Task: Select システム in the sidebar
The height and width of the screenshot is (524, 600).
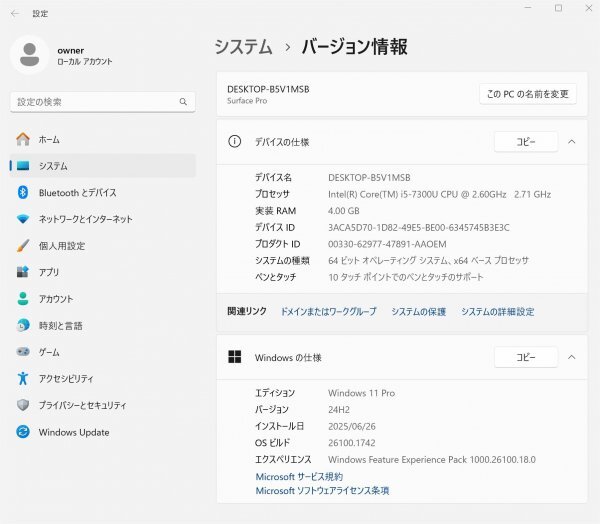Action: coord(103,166)
